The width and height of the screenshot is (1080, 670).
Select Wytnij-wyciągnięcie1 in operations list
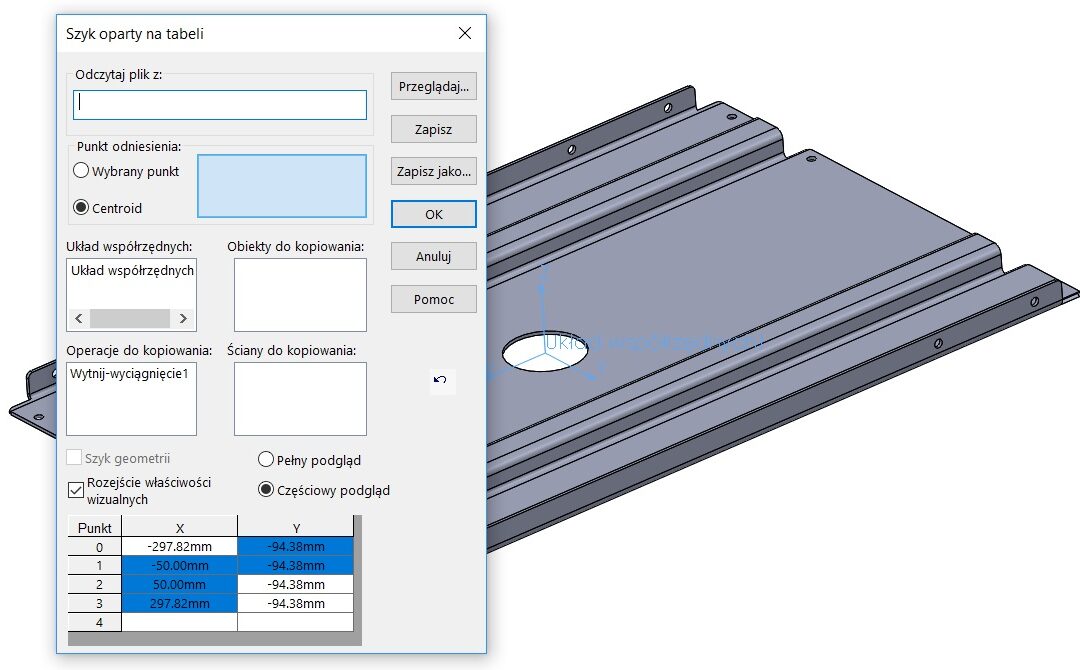[x=130, y=375]
